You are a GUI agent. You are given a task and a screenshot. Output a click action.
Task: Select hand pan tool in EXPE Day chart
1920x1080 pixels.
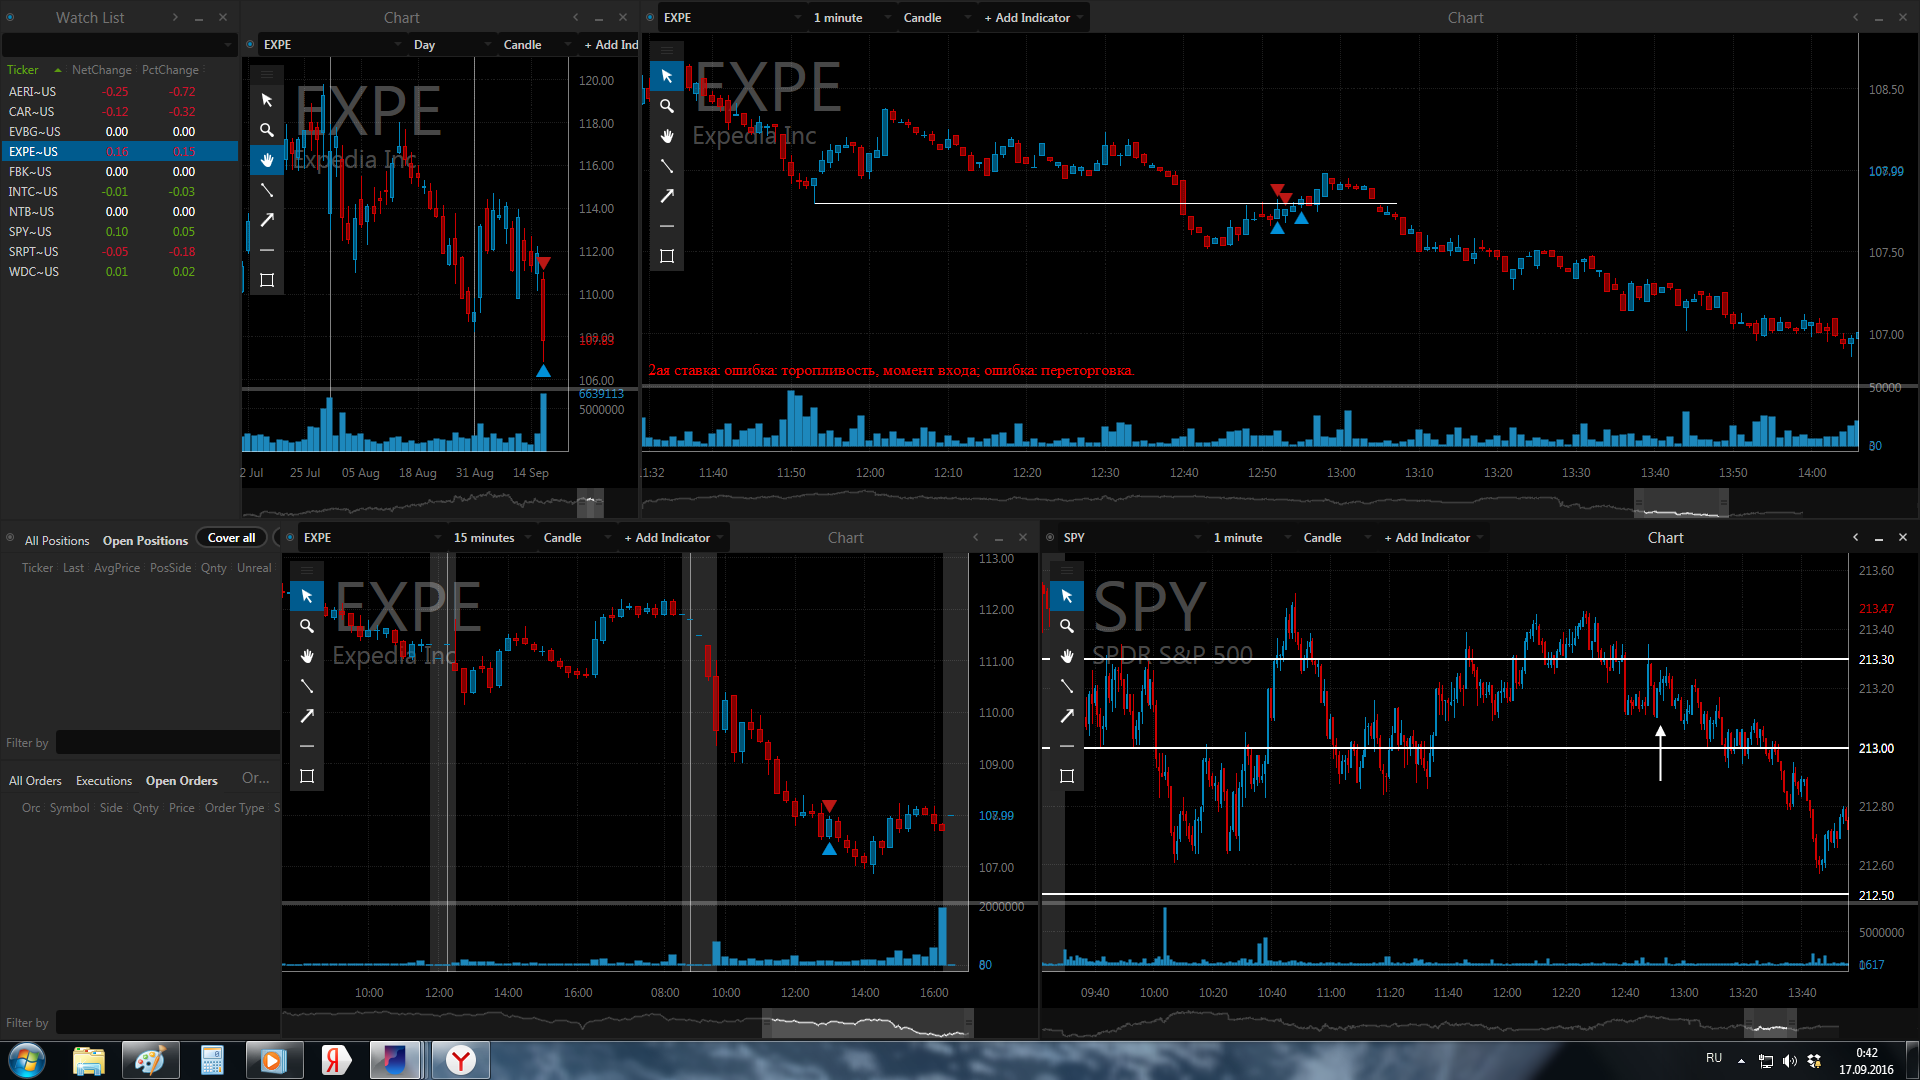pyautogui.click(x=267, y=160)
